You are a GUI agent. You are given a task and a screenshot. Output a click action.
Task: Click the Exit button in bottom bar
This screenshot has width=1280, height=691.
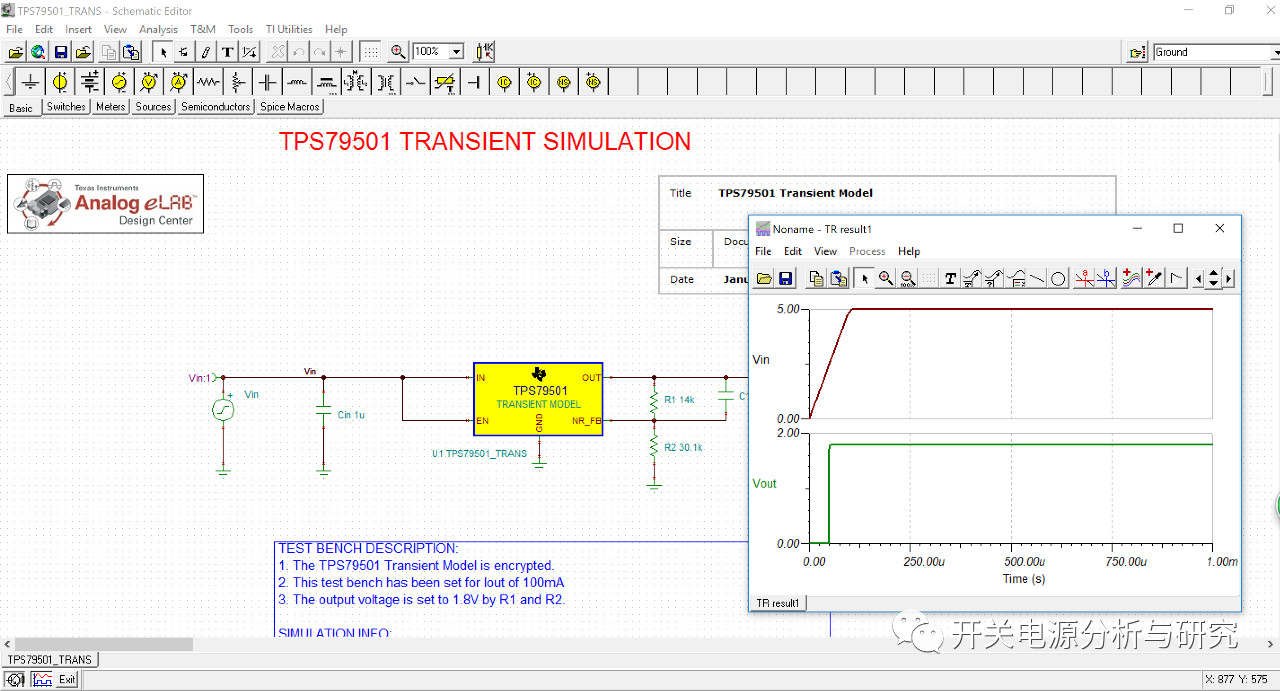(x=67, y=680)
